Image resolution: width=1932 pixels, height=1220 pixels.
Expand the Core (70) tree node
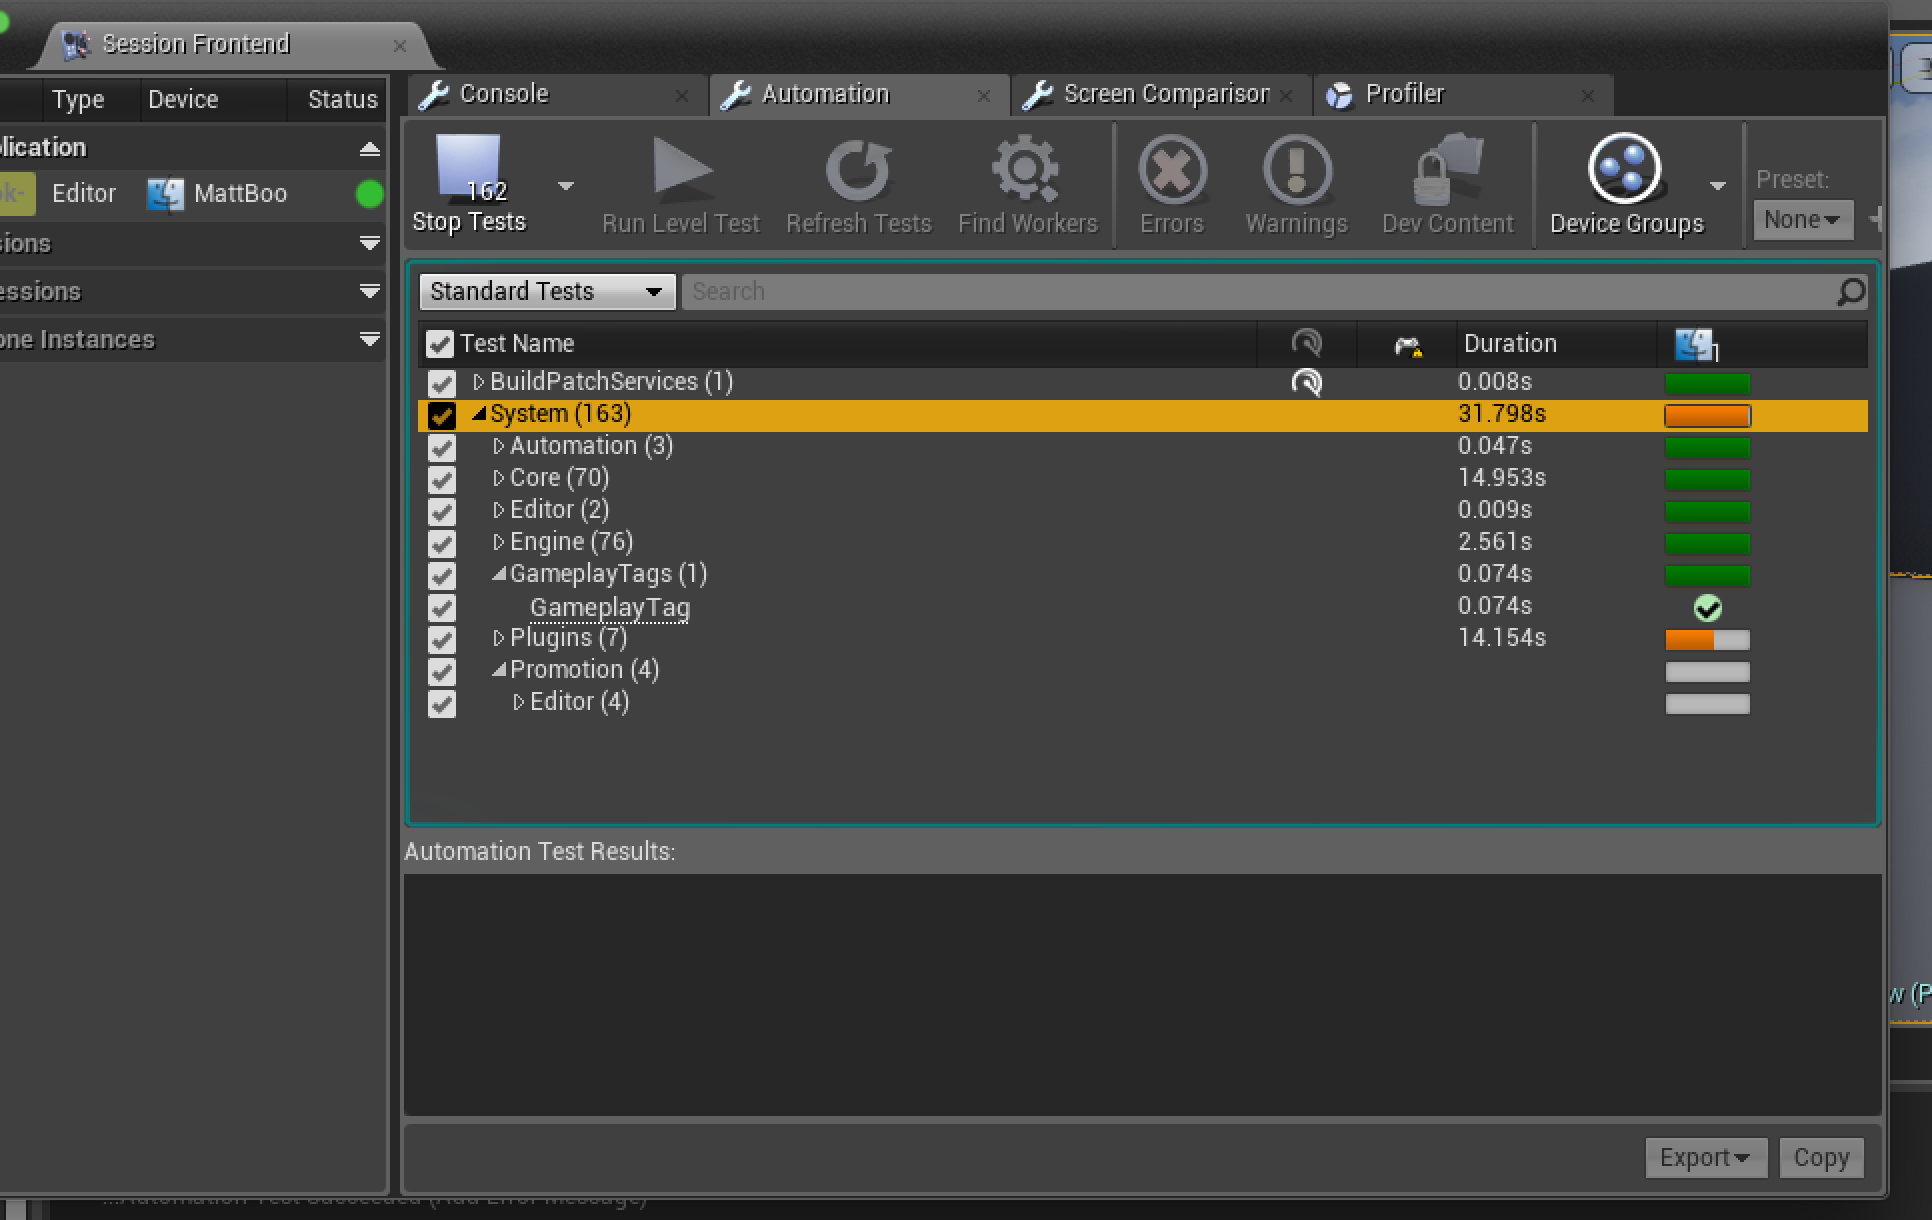pyautogui.click(x=499, y=479)
